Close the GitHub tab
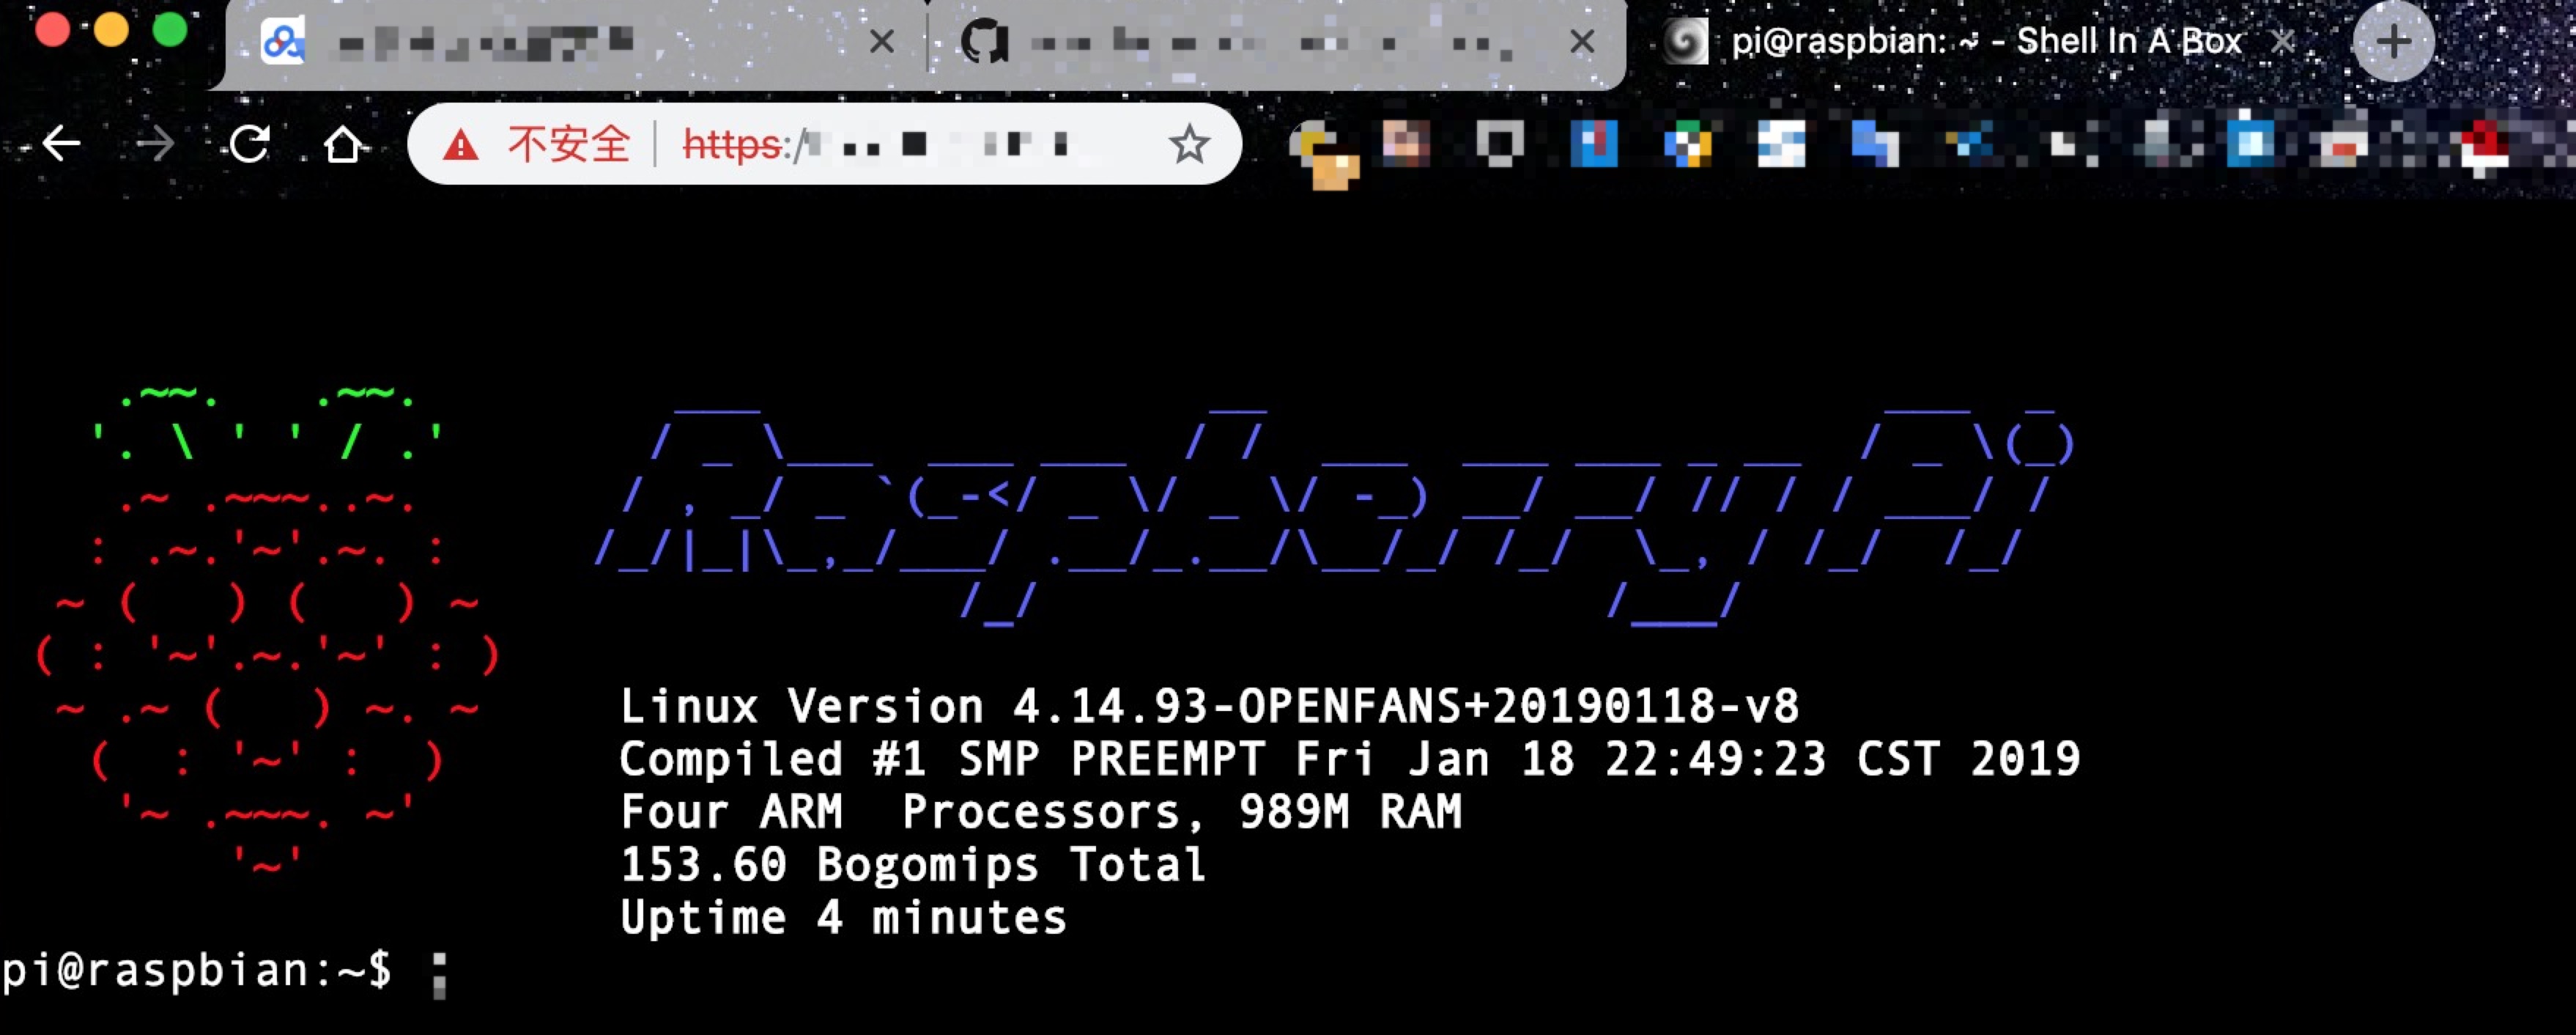The height and width of the screenshot is (1035, 2576). pyautogui.click(x=1582, y=42)
